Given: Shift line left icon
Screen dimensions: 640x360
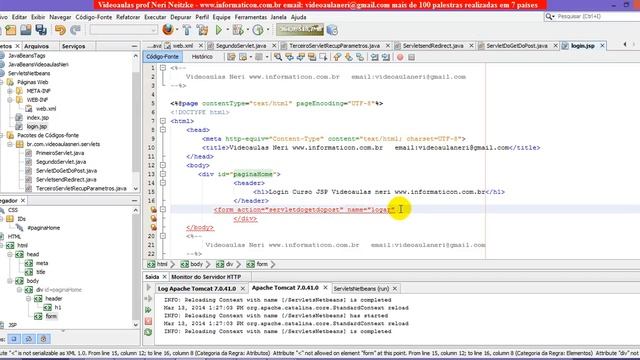Looking at the screenshot, I should pyautogui.click(x=374, y=57).
